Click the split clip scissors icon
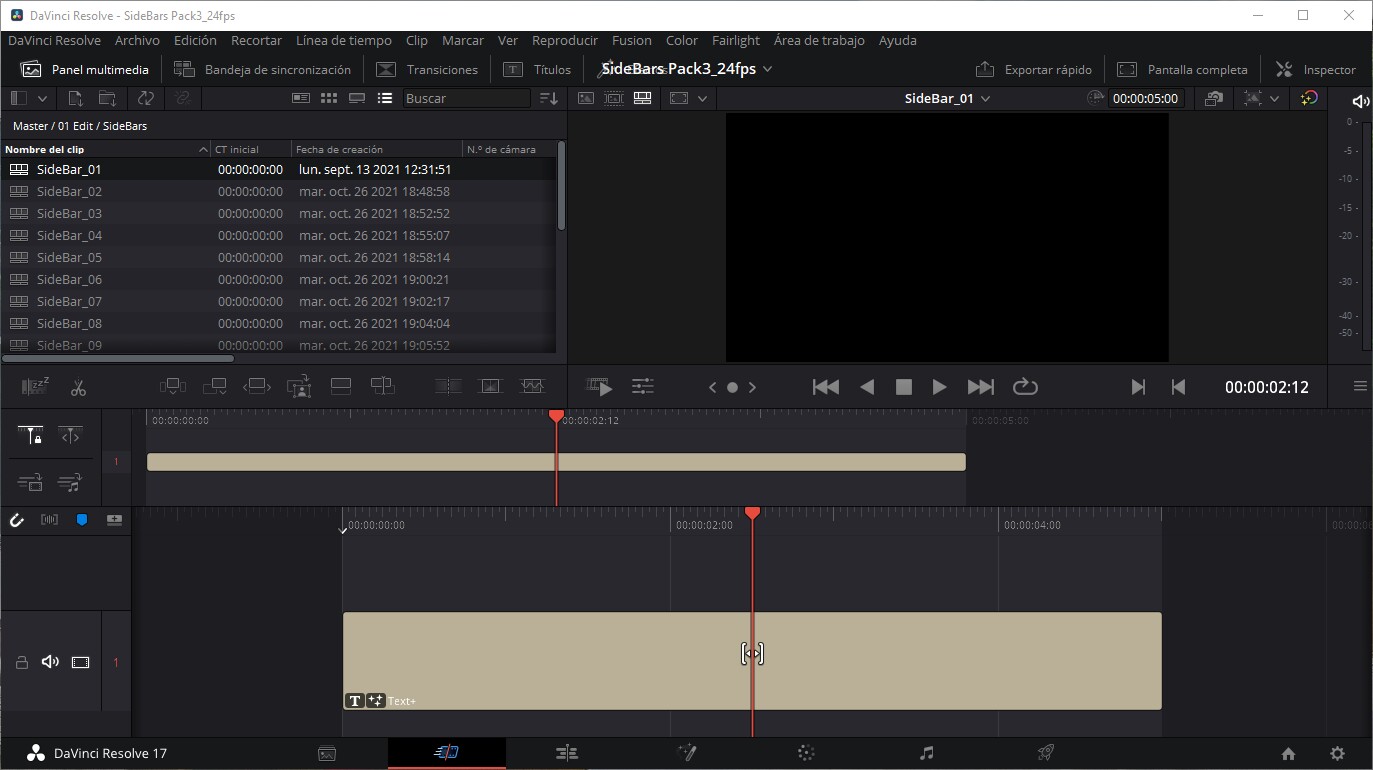The width and height of the screenshot is (1373, 770). 79,387
